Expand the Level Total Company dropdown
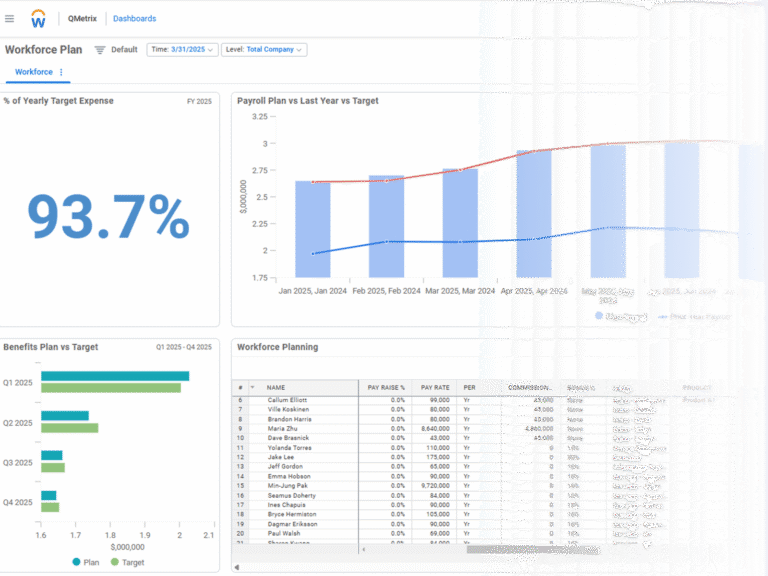The height and width of the screenshot is (576, 768). point(264,49)
